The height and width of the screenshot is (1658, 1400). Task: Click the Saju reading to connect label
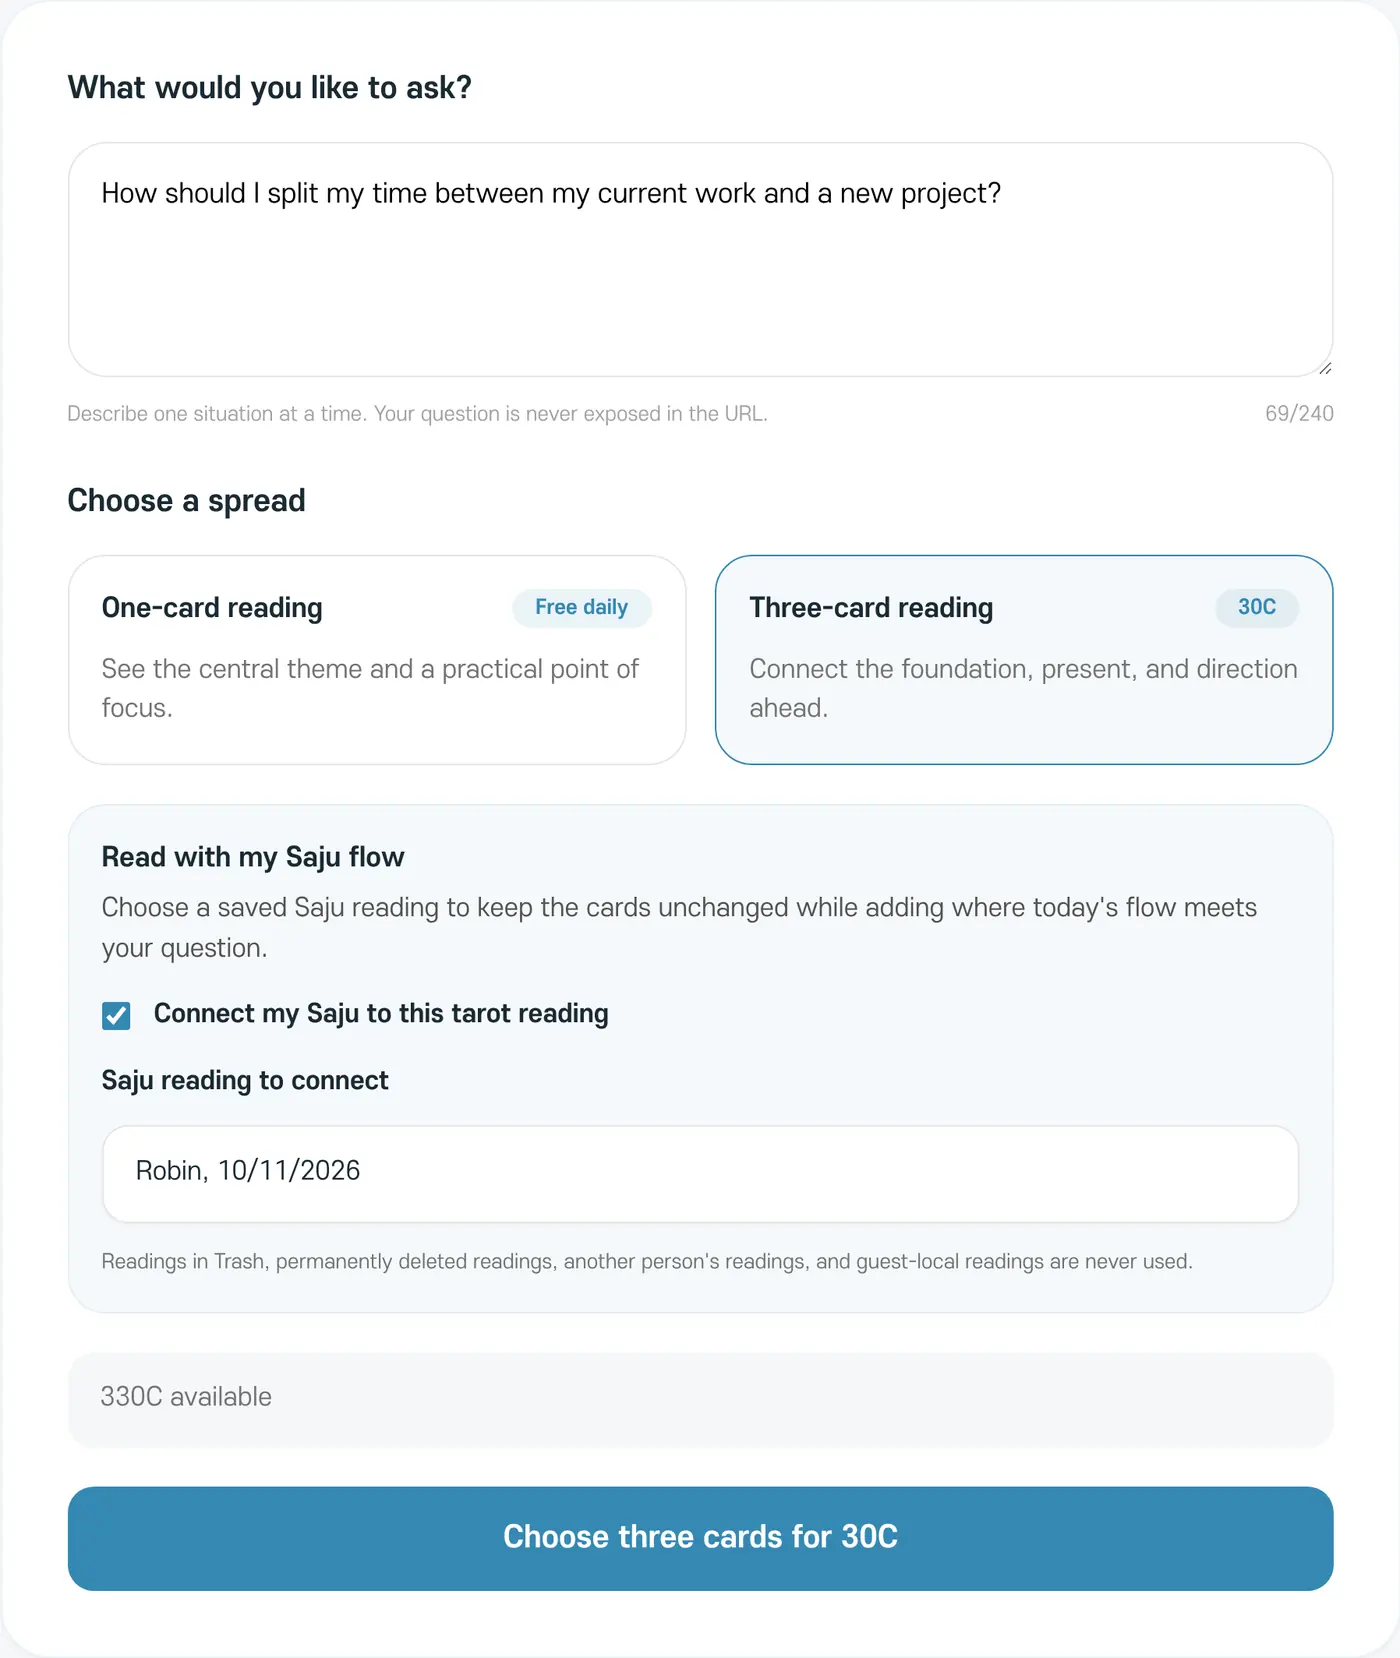click(x=245, y=1081)
